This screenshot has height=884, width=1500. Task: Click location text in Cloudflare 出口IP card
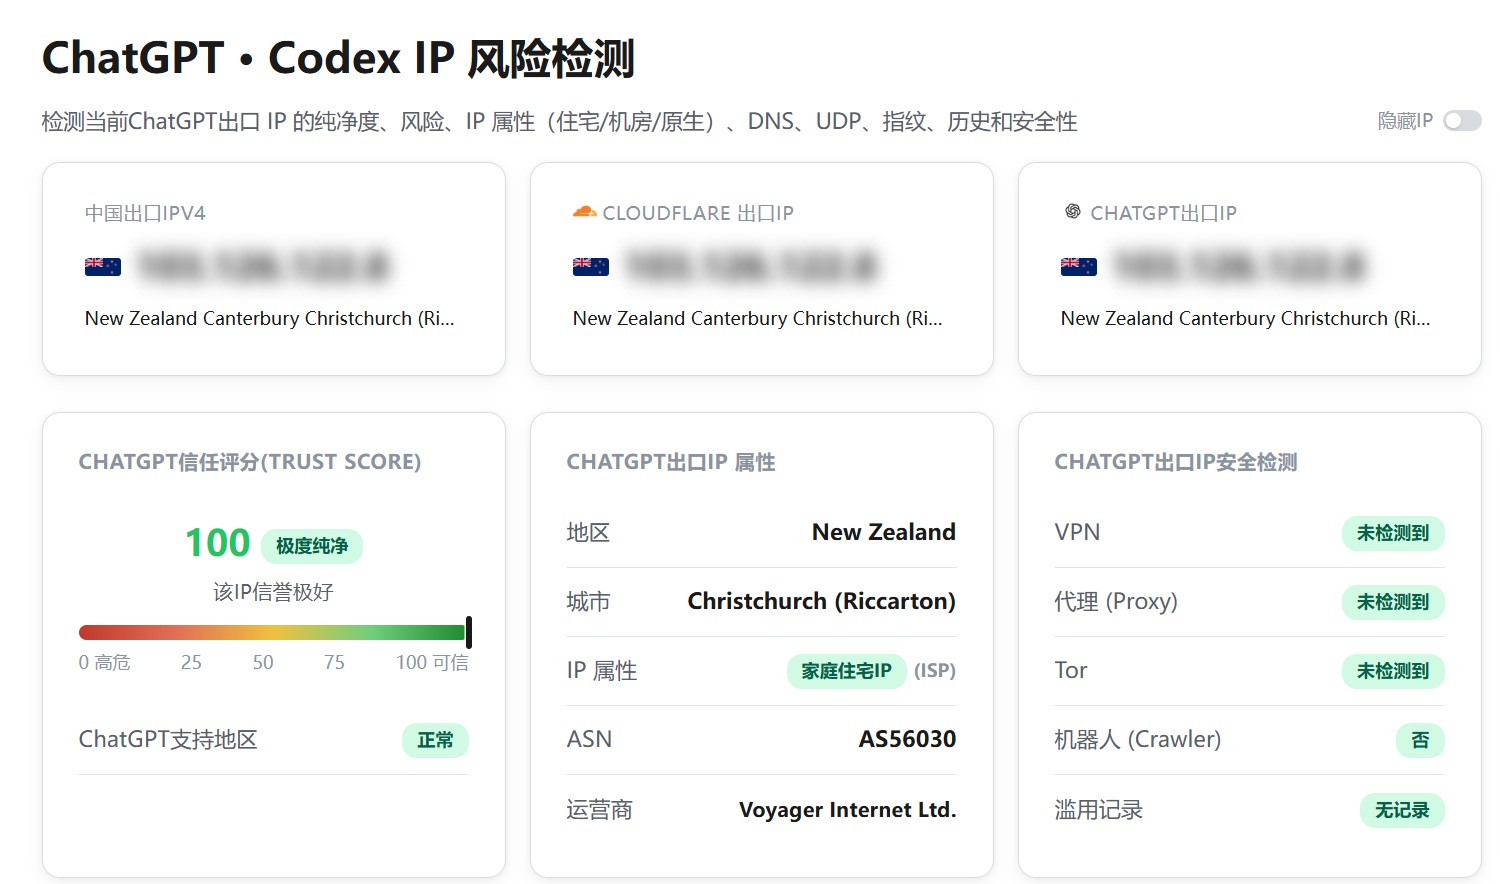[758, 318]
